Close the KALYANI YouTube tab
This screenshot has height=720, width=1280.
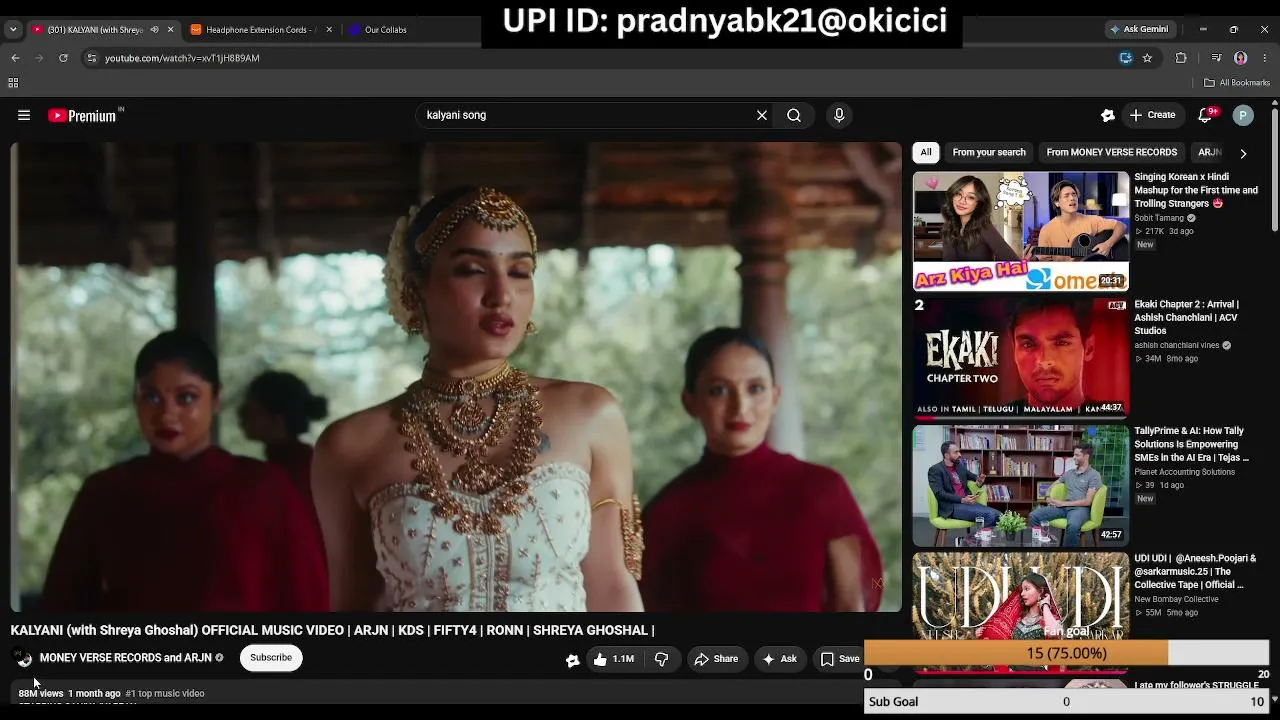(170, 30)
